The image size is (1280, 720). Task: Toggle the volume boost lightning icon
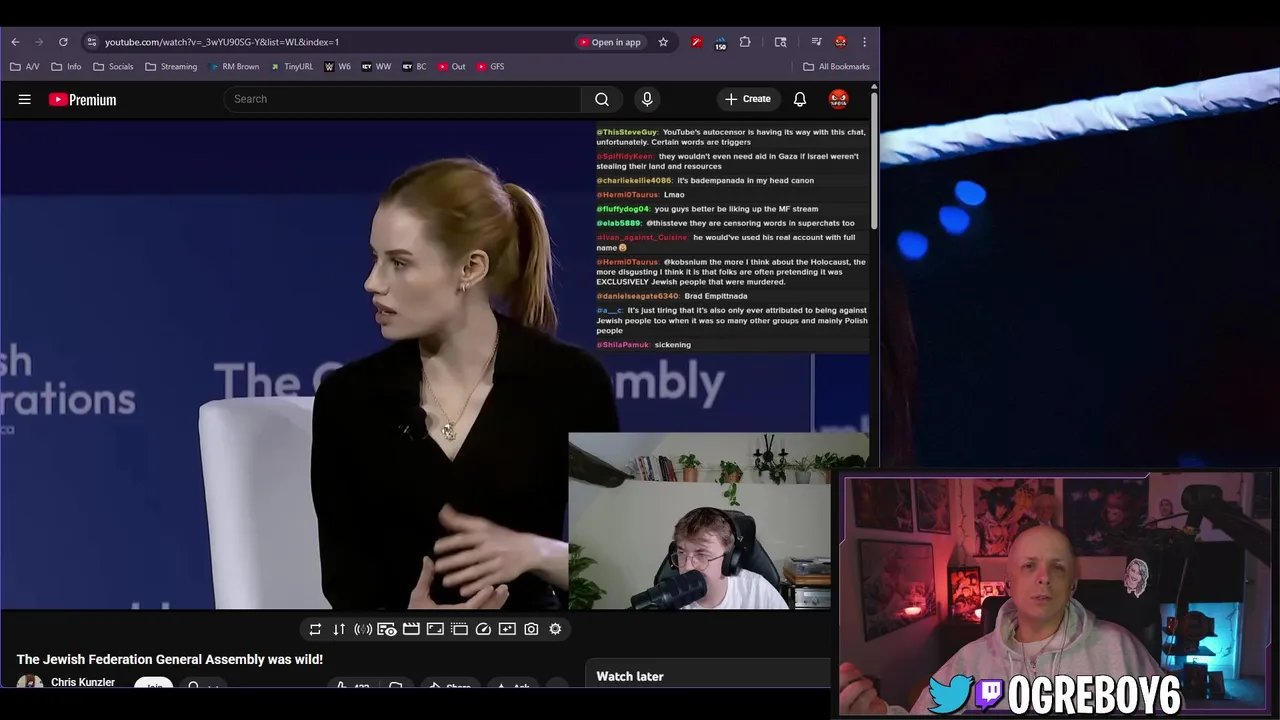tap(363, 629)
